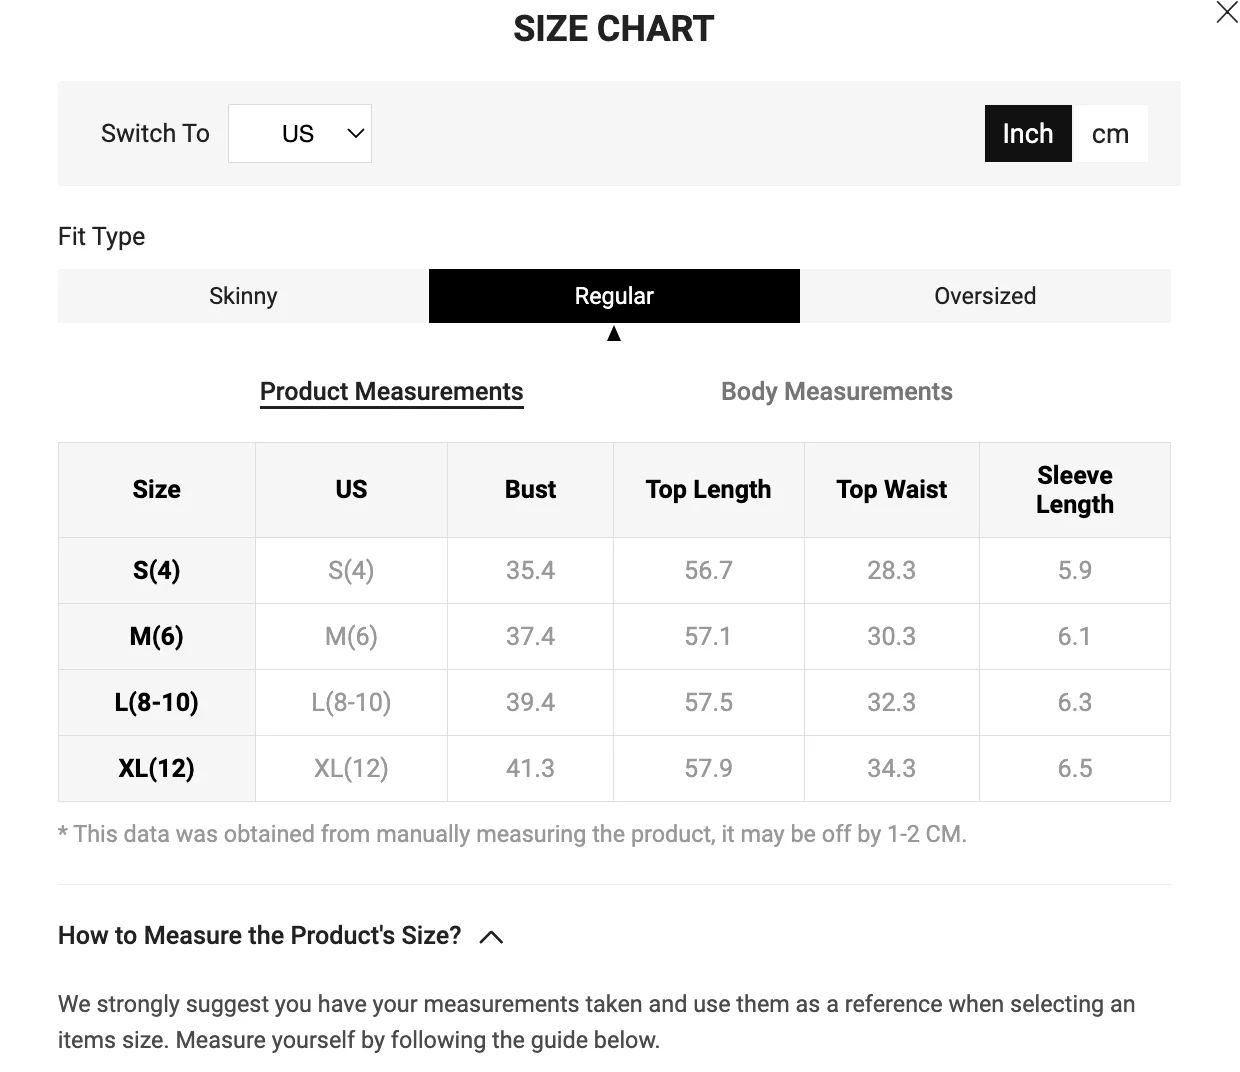Select the Regular fit type
The height and width of the screenshot is (1072, 1240).
tap(614, 296)
